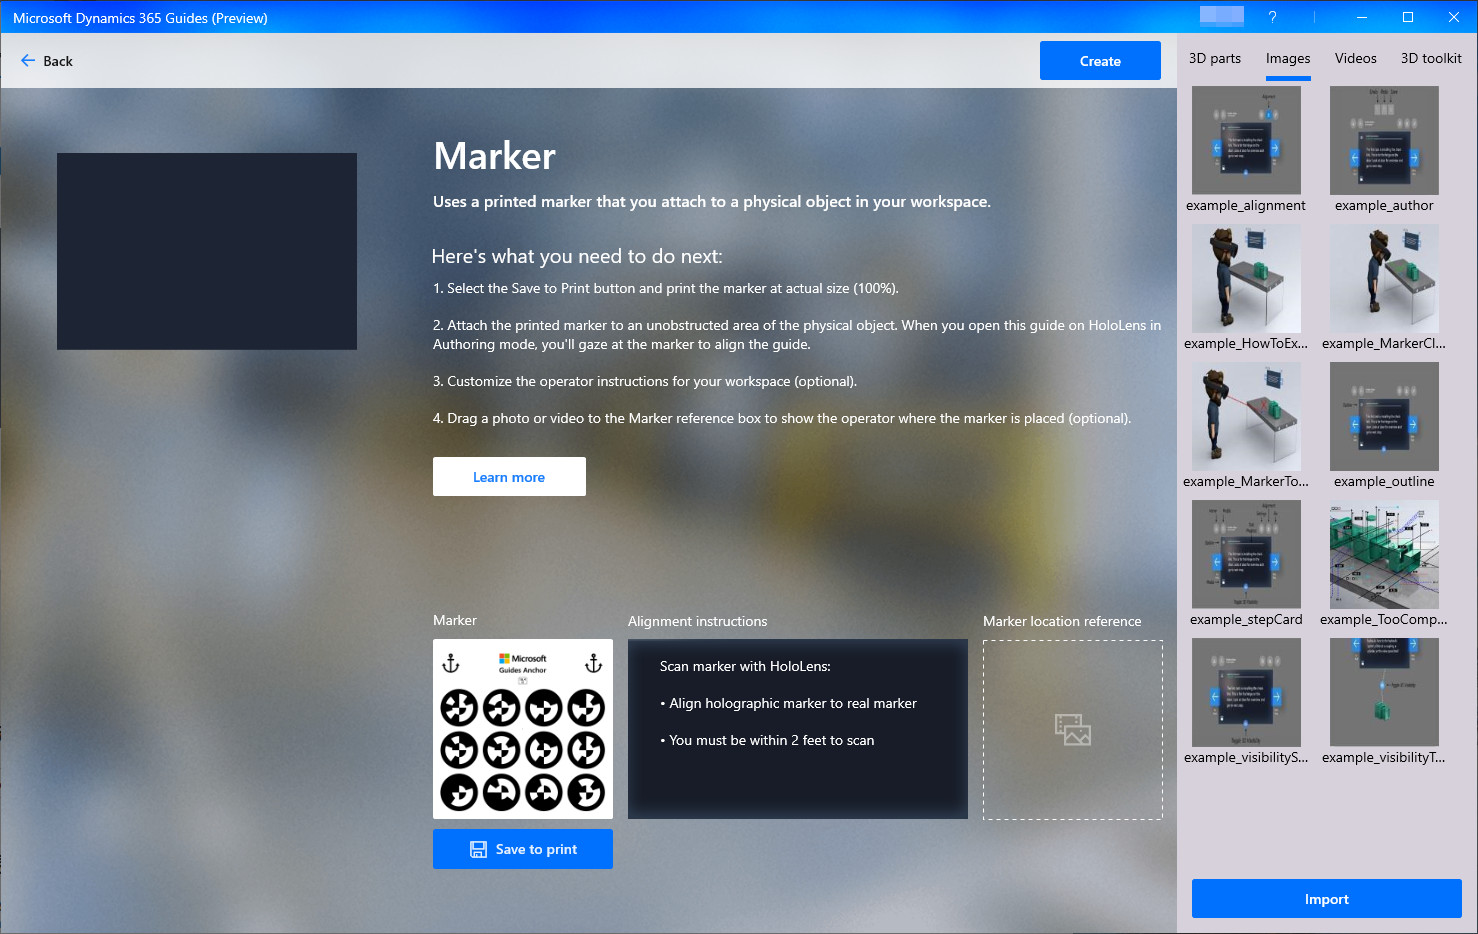Screen dimensions: 1478x934
Task: Open help with the question mark icon
Action: point(1272,16)
